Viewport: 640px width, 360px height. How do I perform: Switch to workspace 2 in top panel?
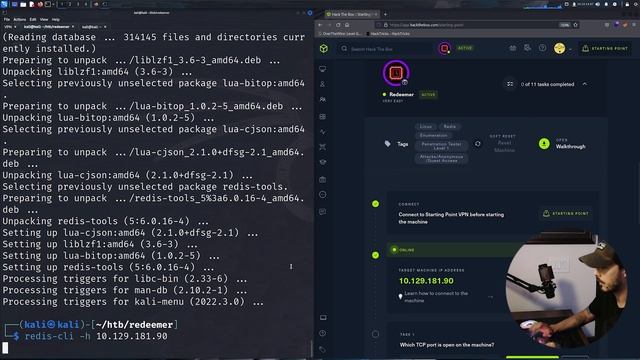(70, 4)
